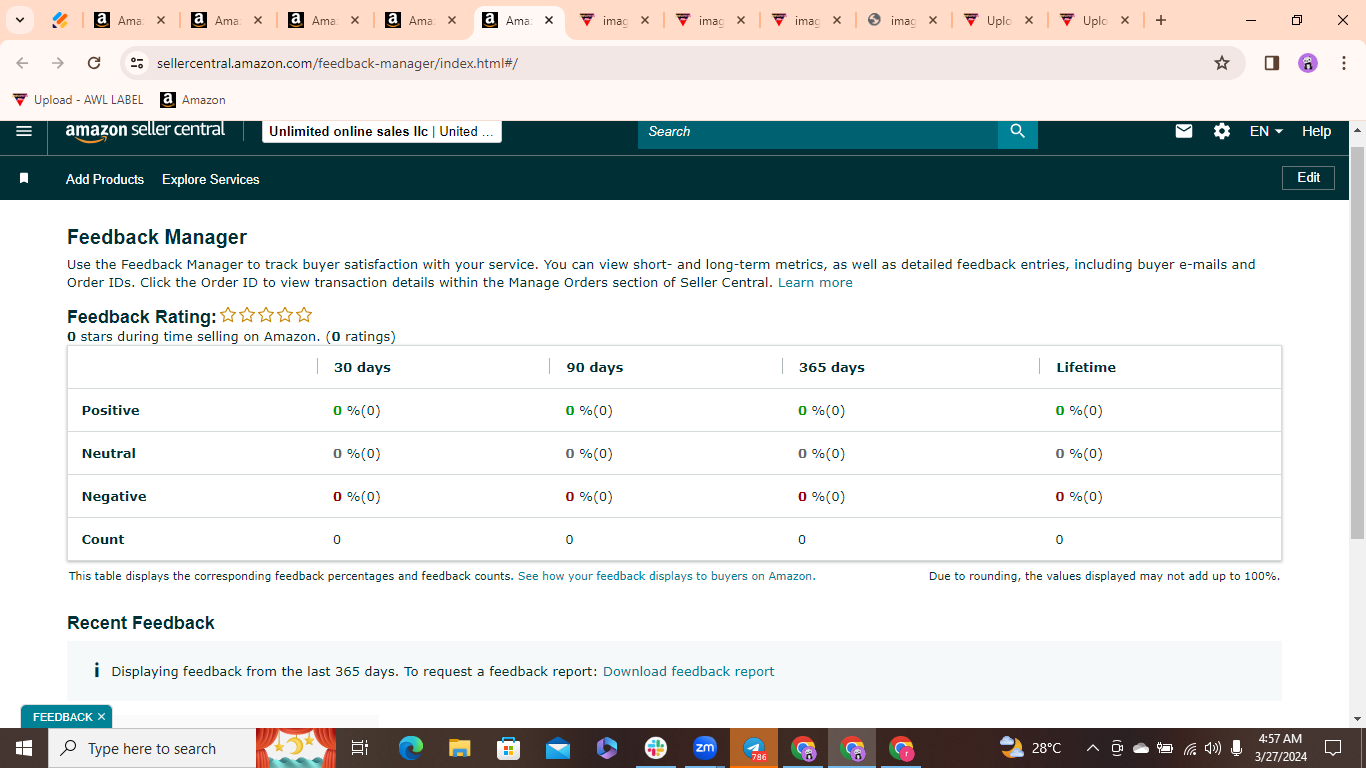Click Download feedback report link
The height and width of the screenshot is (768, 1366).
pyautogui.click(x=688, y=671)
